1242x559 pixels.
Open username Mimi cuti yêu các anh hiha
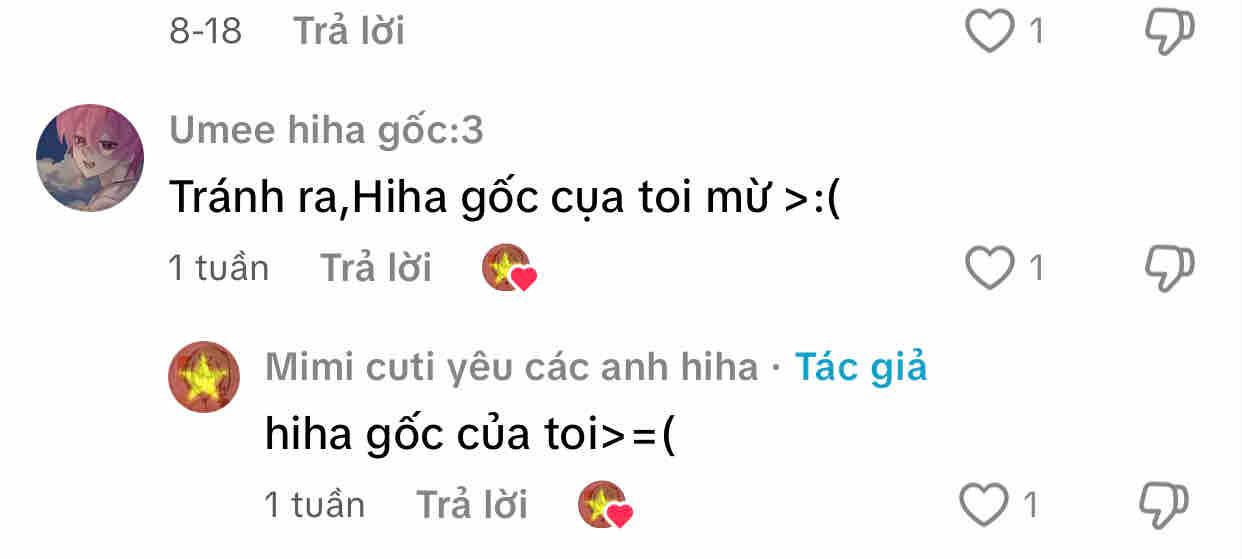pos(511,368)
